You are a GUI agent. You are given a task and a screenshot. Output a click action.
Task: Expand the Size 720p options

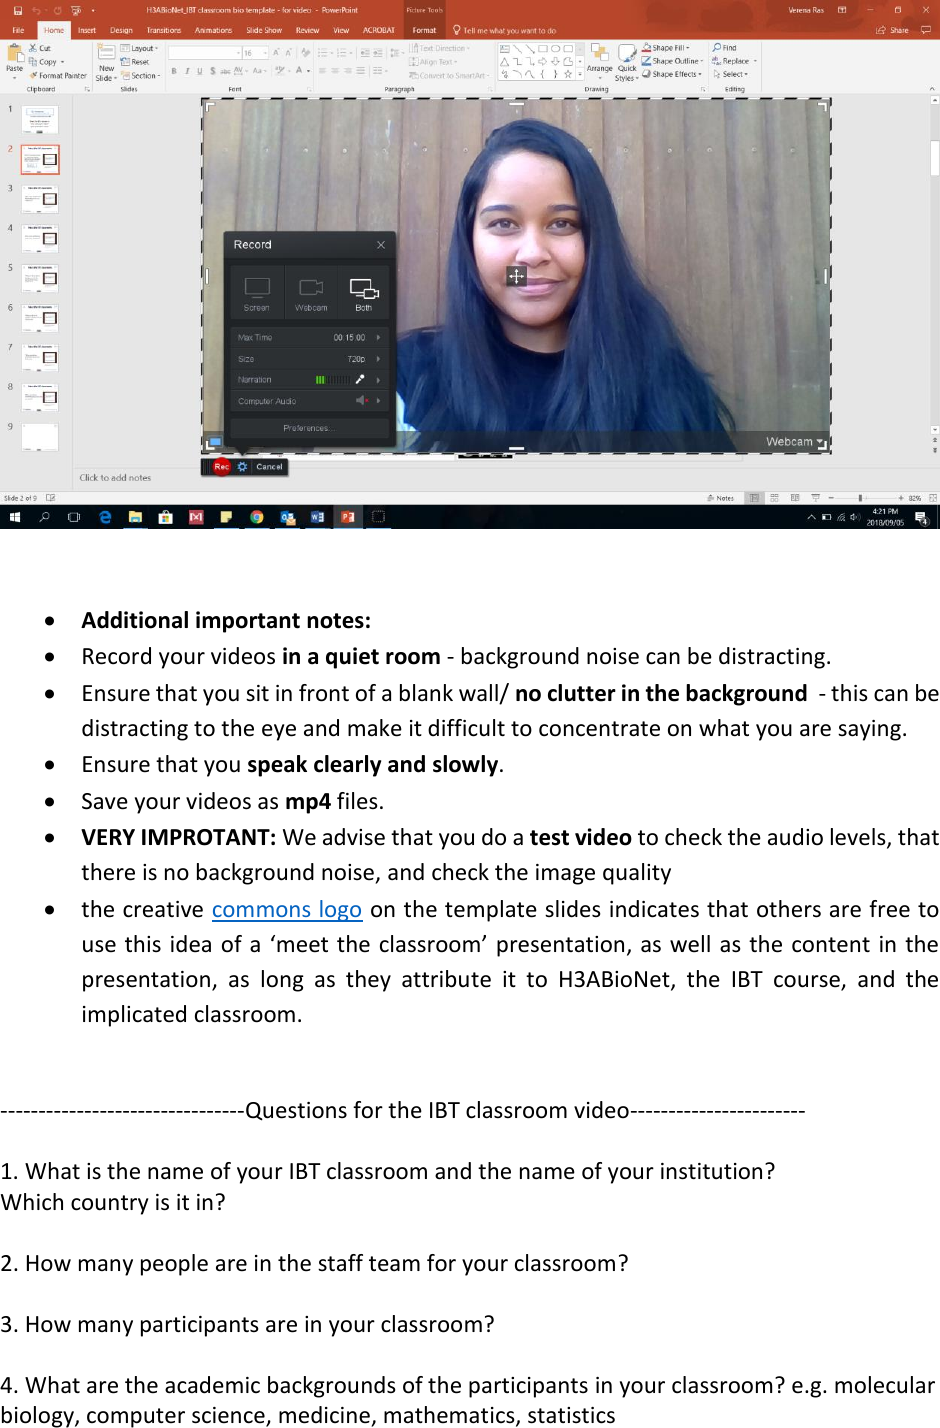(378, 359)
